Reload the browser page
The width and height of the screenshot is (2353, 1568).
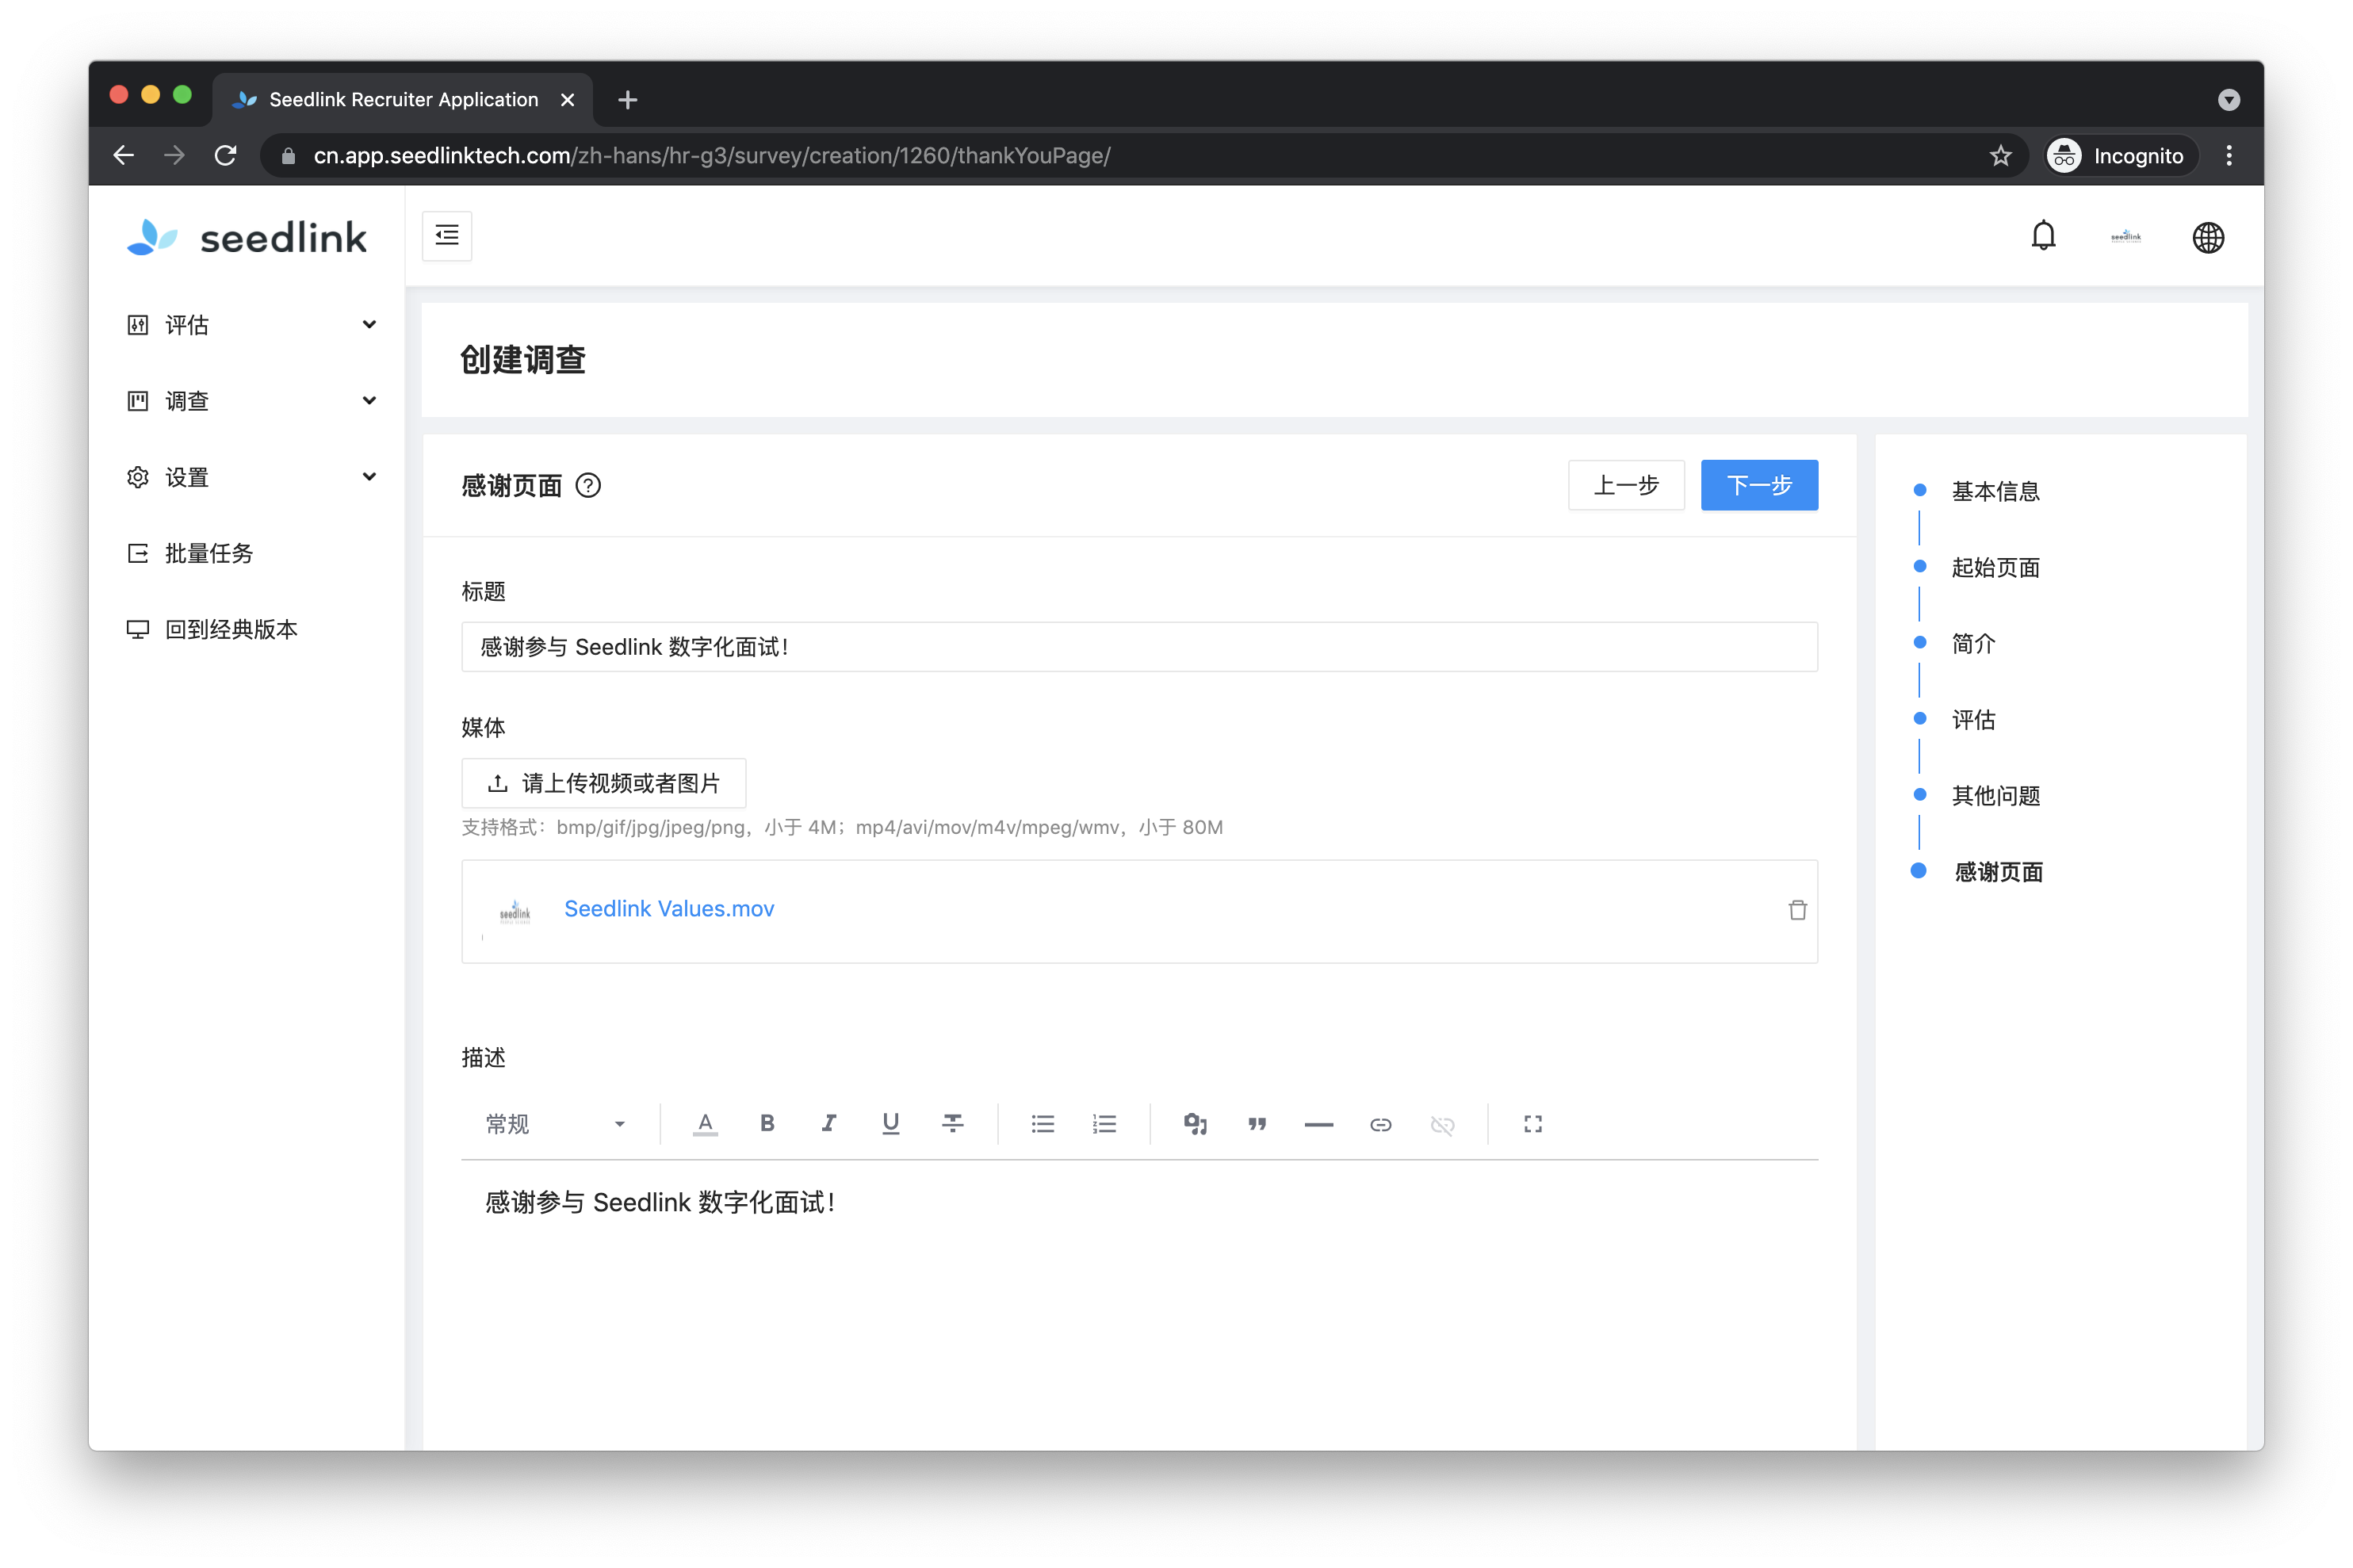click(226, 155)
